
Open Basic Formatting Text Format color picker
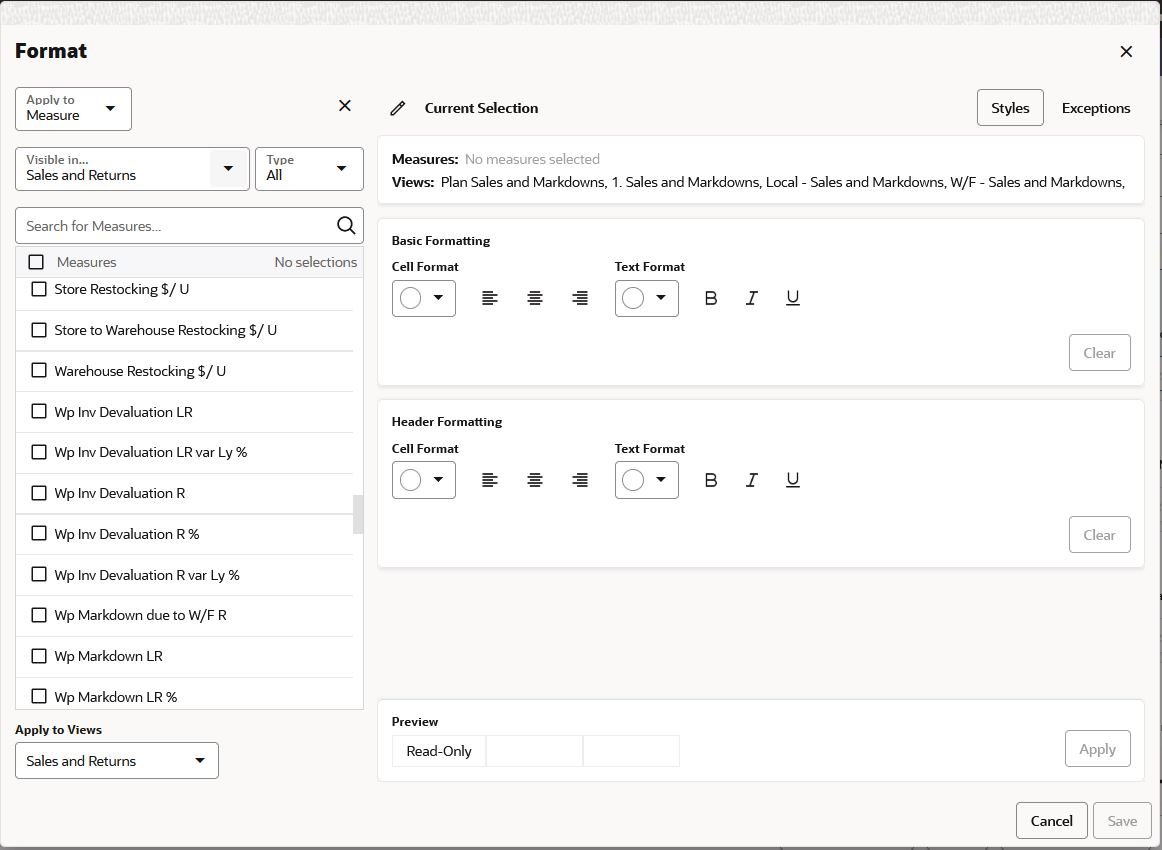(646, 298)
